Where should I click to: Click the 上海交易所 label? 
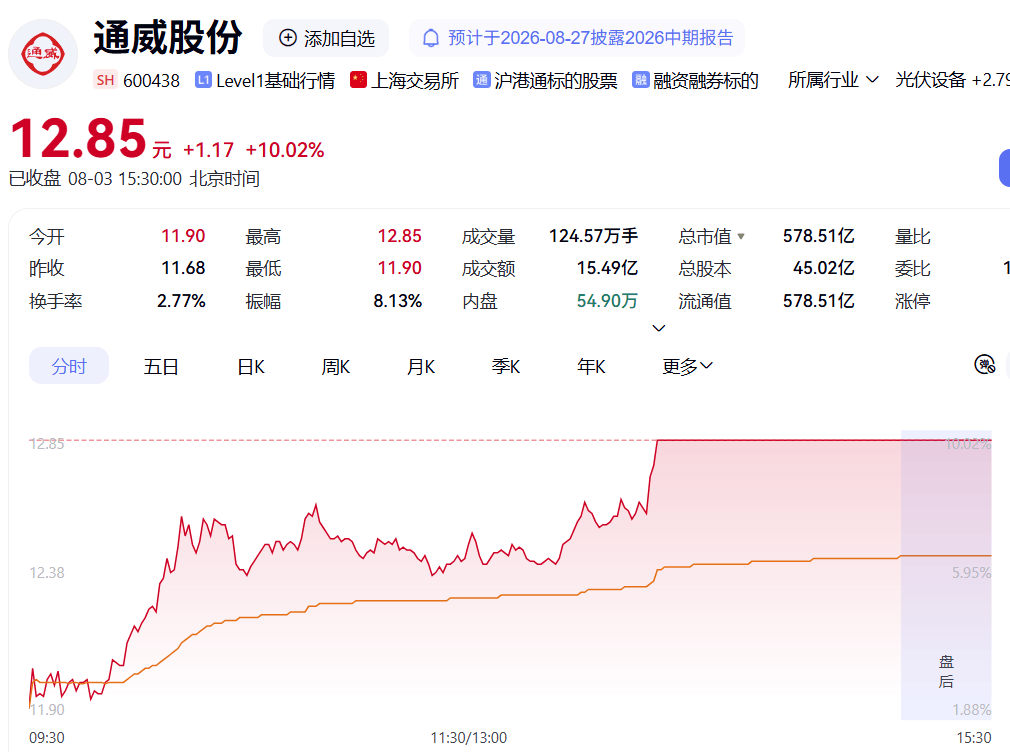point(415,81)
